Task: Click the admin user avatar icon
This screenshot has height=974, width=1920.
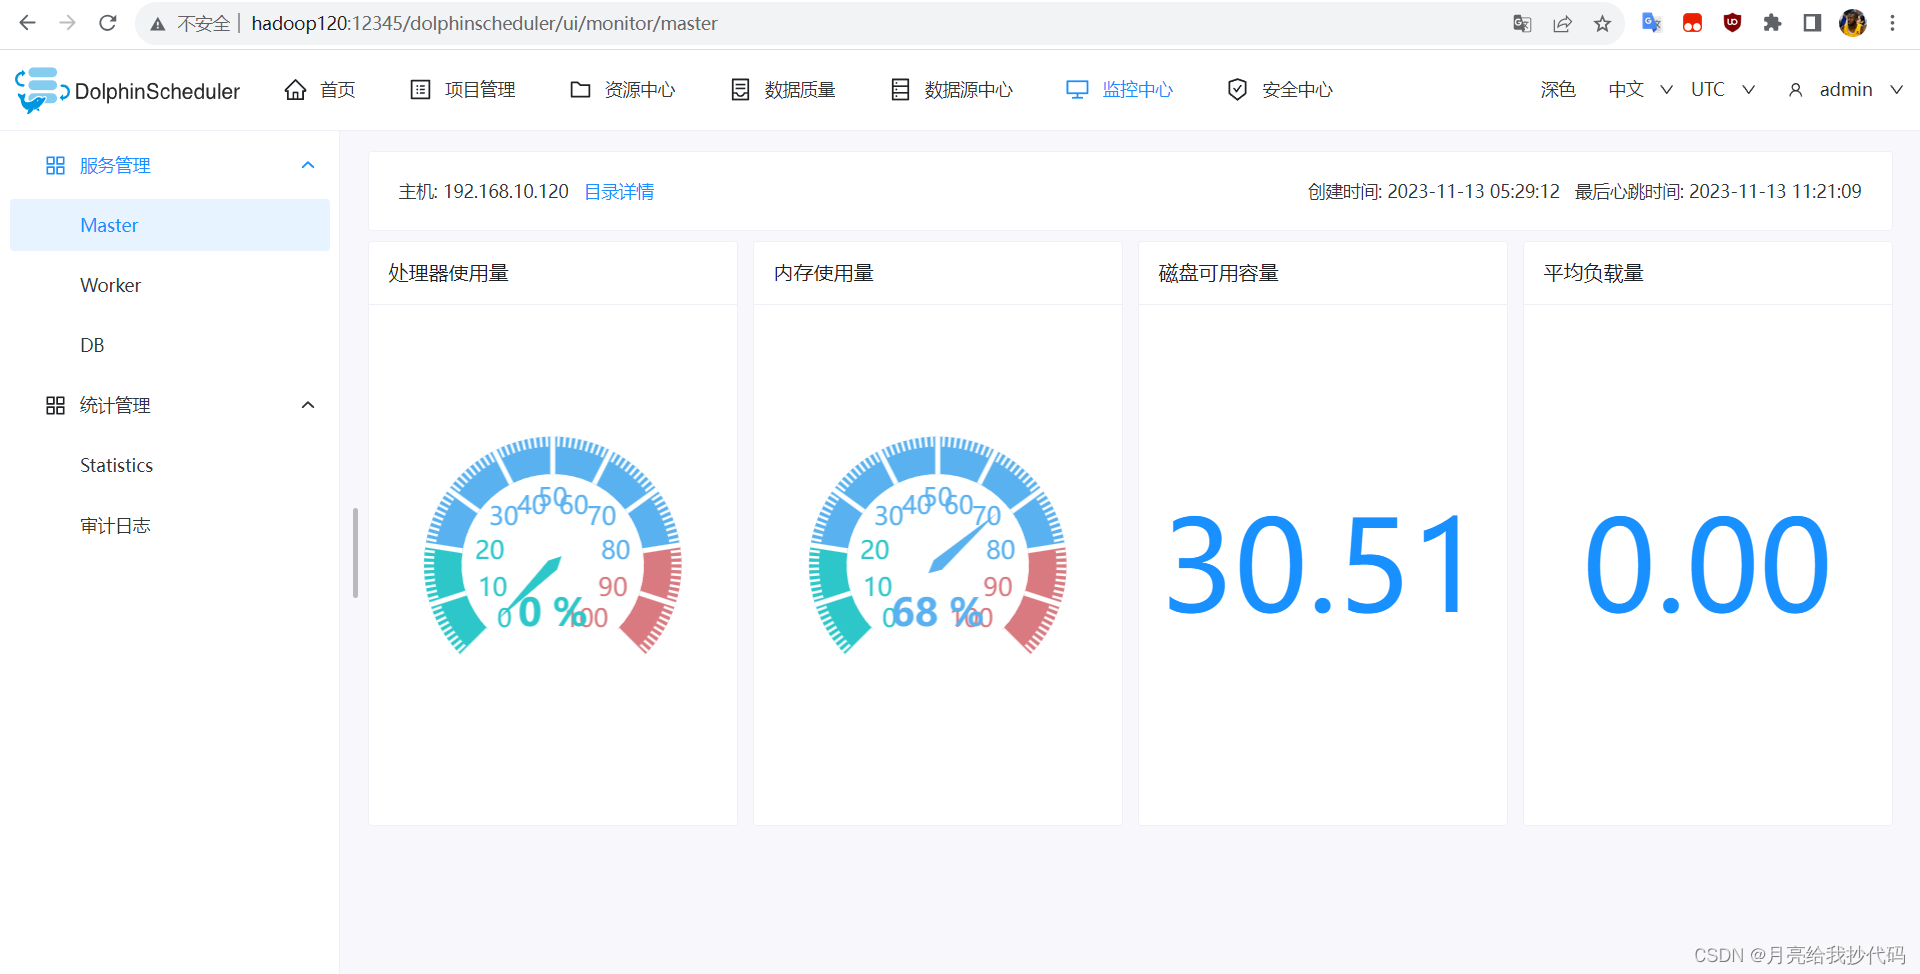Action: pos(1796,90)
